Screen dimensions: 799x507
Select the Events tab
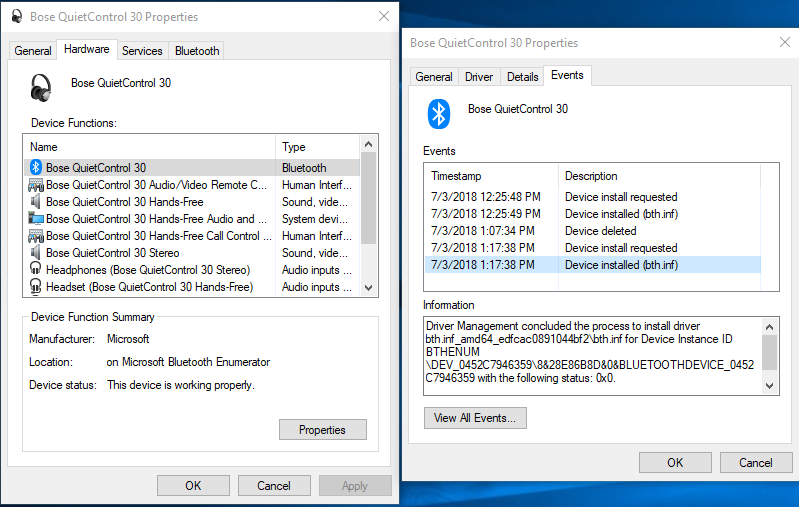567,75
